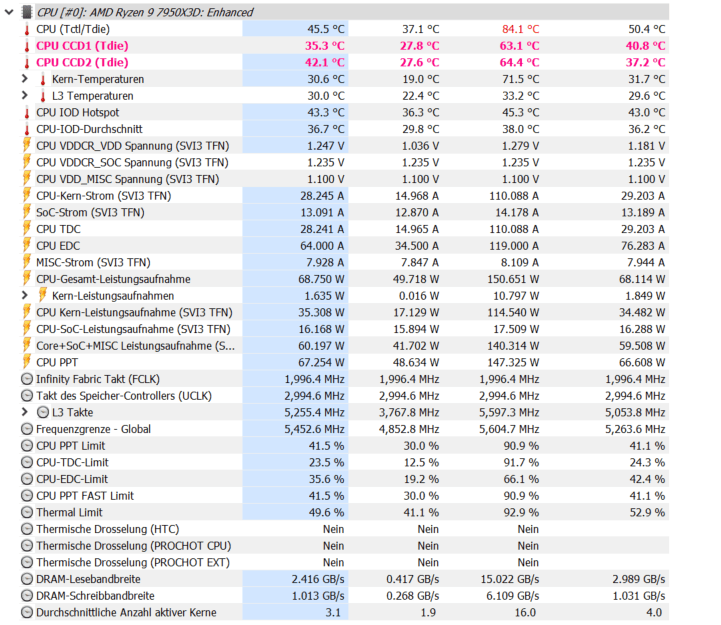Click the 1,996.4 MHz FCLK current value

click(314, 379)
